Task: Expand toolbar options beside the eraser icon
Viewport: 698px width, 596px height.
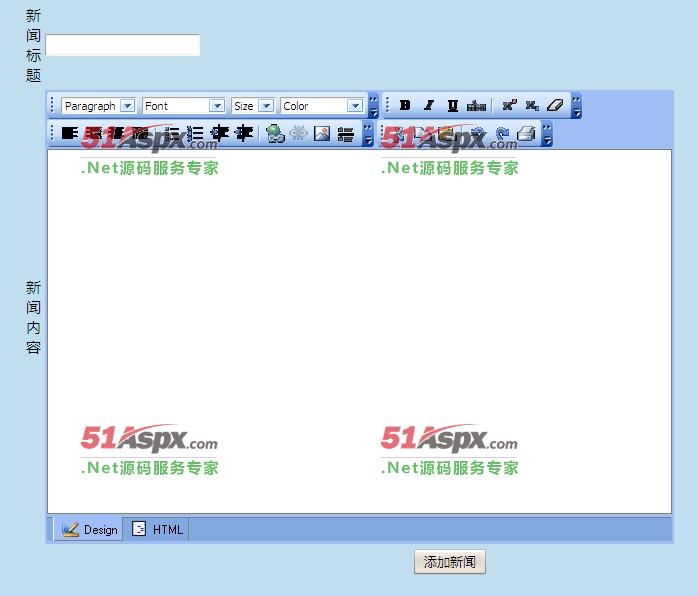Action: [x=576, y=106]
